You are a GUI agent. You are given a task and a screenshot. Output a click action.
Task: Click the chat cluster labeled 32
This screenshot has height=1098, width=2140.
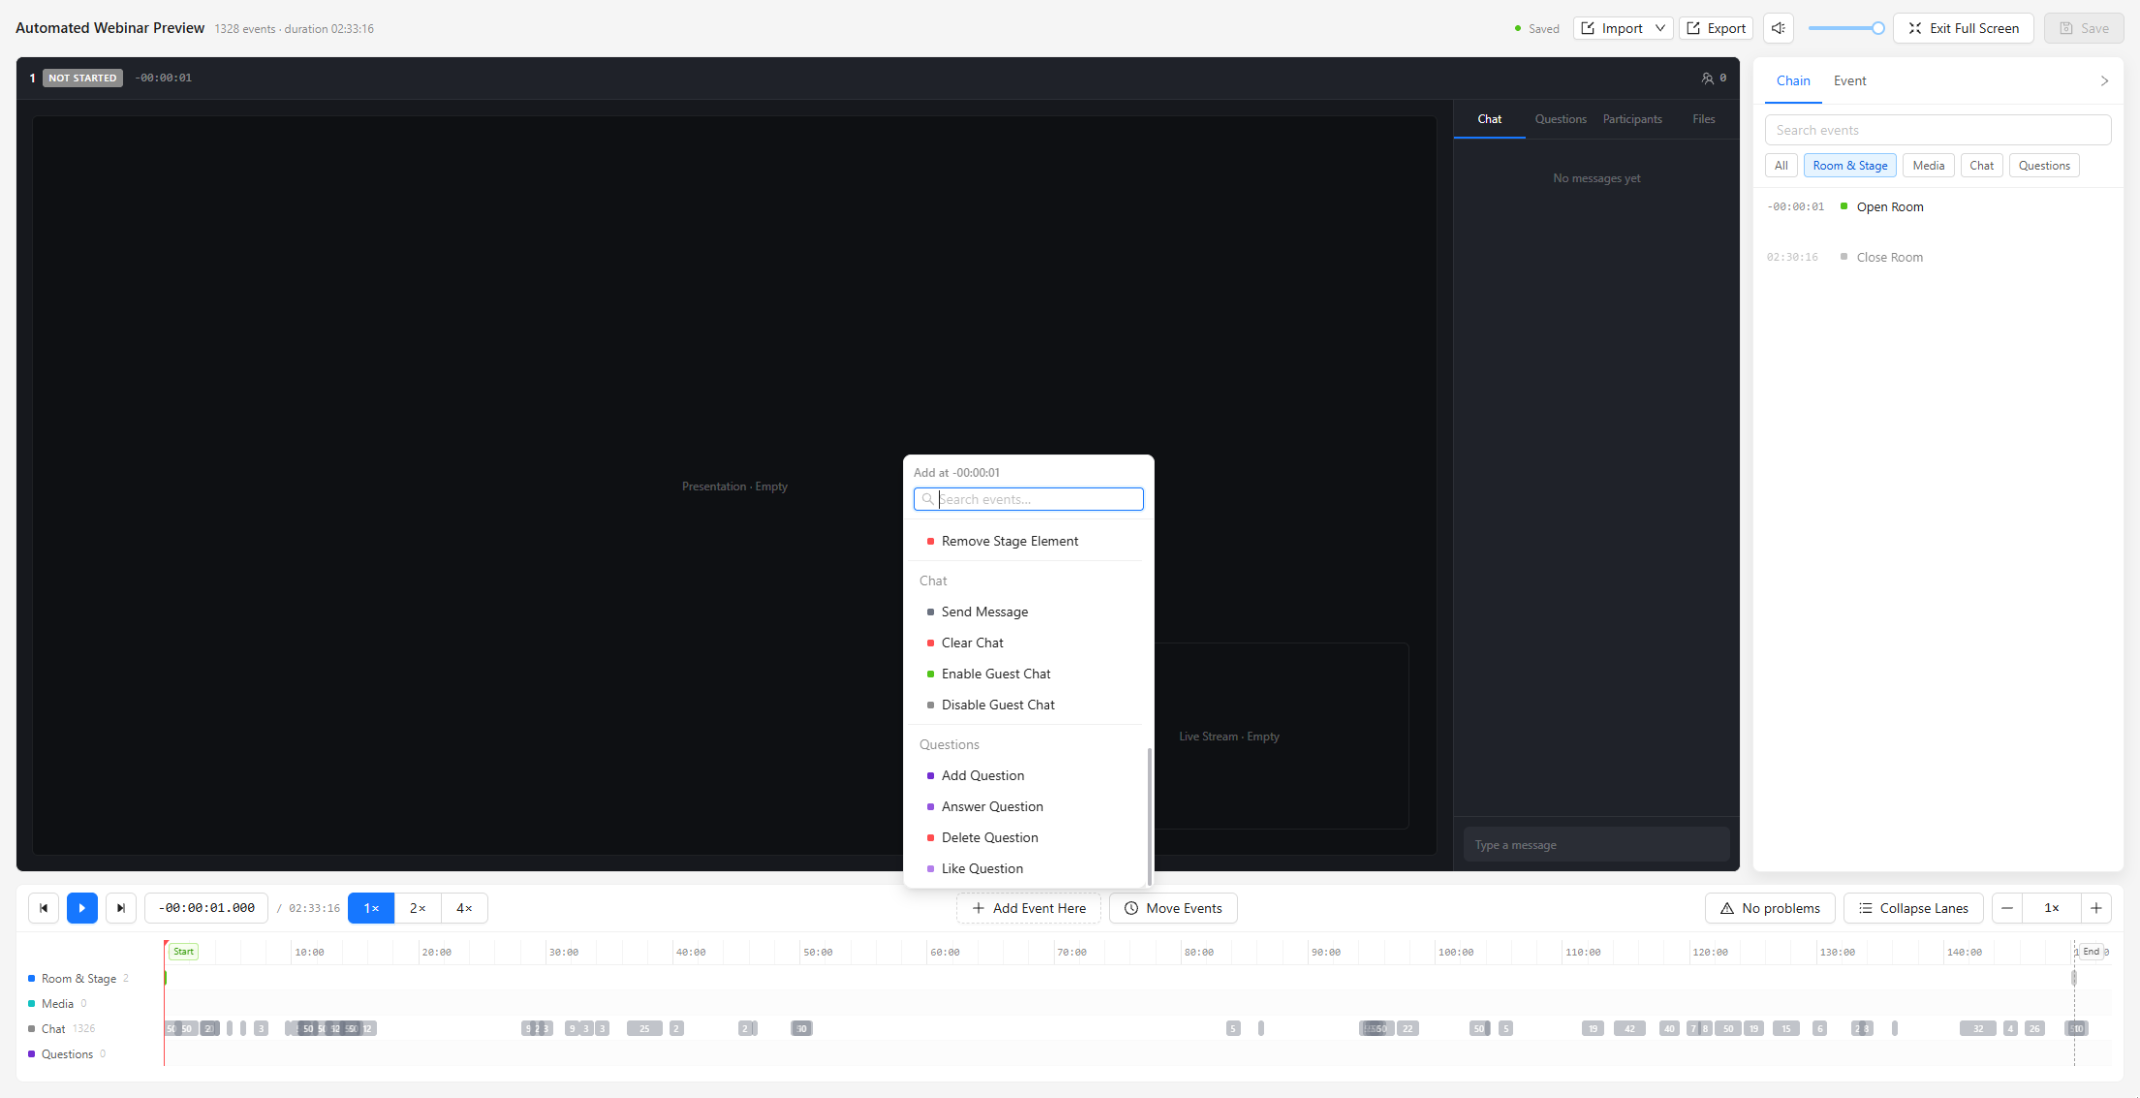click(x=1978, y=1029)
